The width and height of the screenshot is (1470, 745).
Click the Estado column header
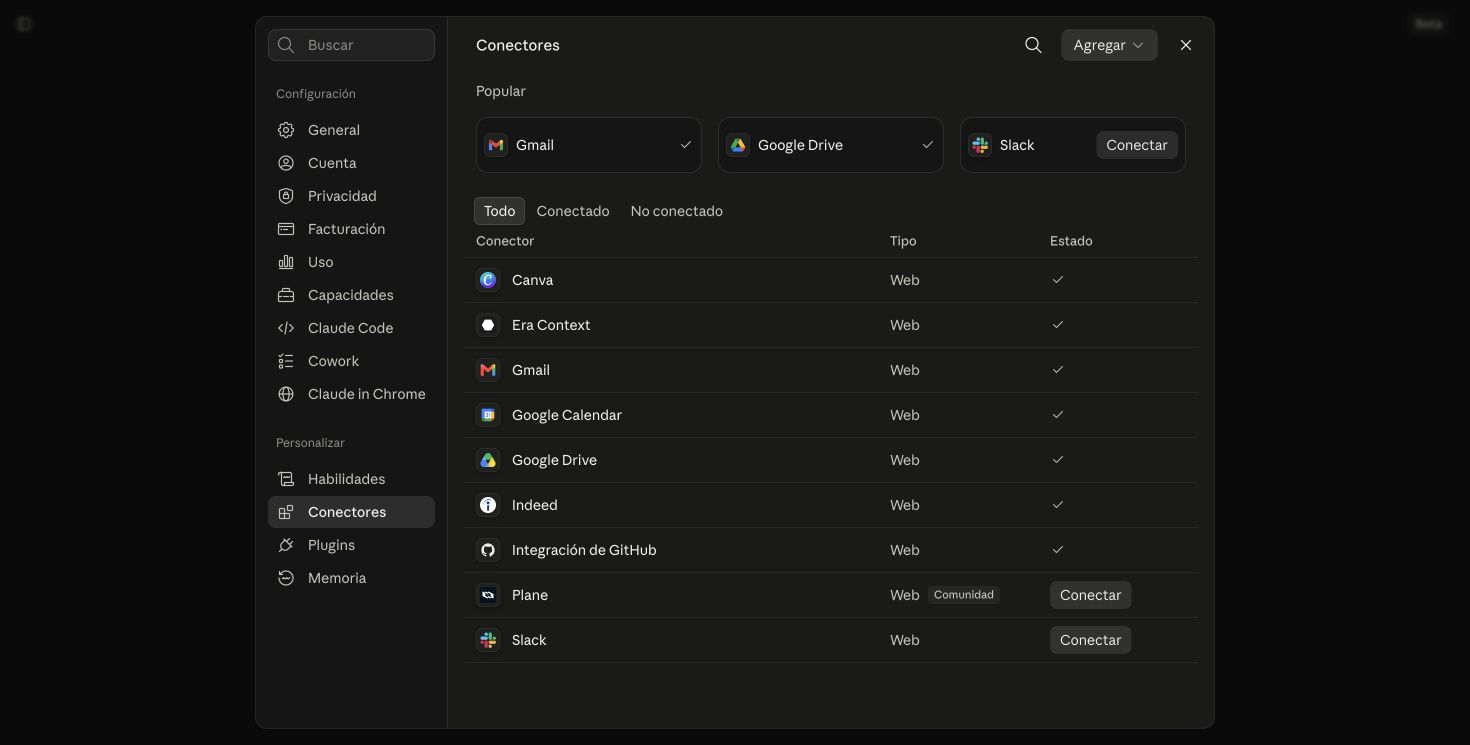tap(1071, 241)
